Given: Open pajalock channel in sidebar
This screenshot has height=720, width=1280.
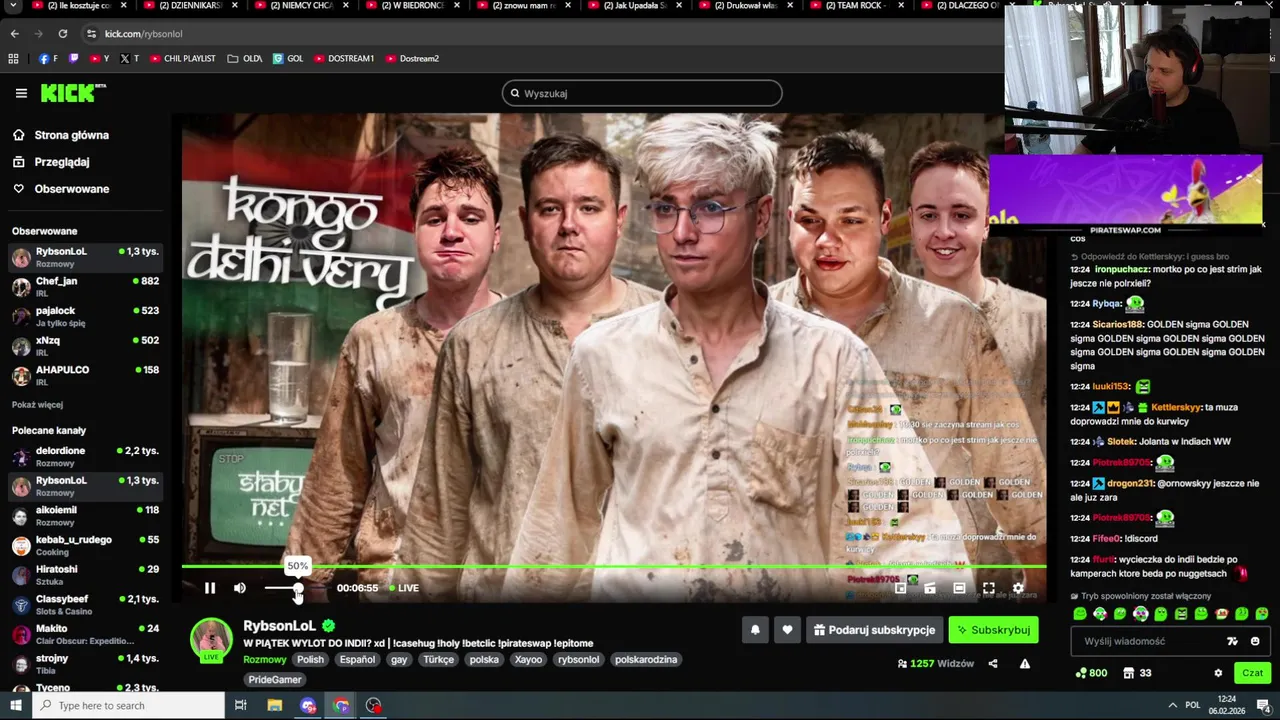Looking at the screenshot, I should (85, 317).
